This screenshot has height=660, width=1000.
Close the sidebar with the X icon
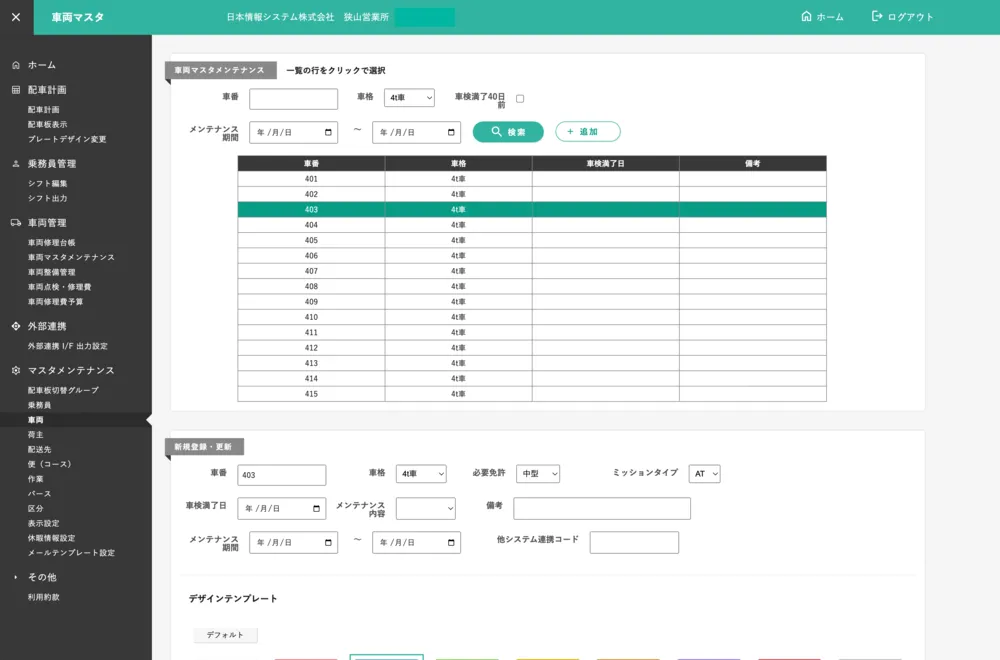(16, 17)
